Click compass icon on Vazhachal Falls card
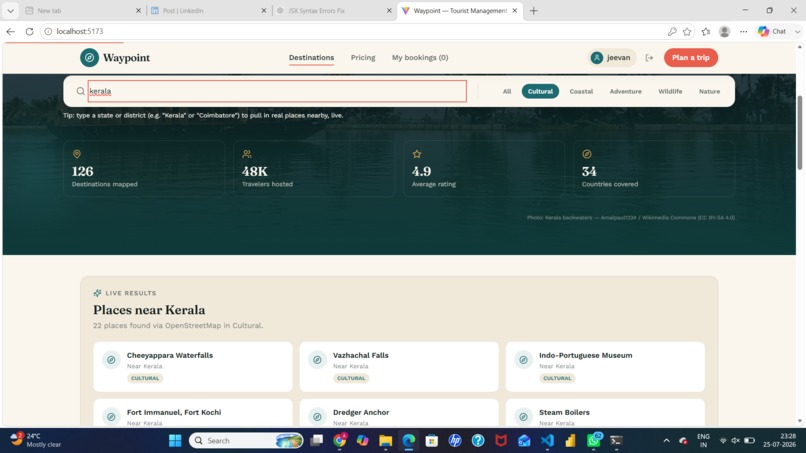The width and height of the screenshot is (806, 453). point(317,360)
